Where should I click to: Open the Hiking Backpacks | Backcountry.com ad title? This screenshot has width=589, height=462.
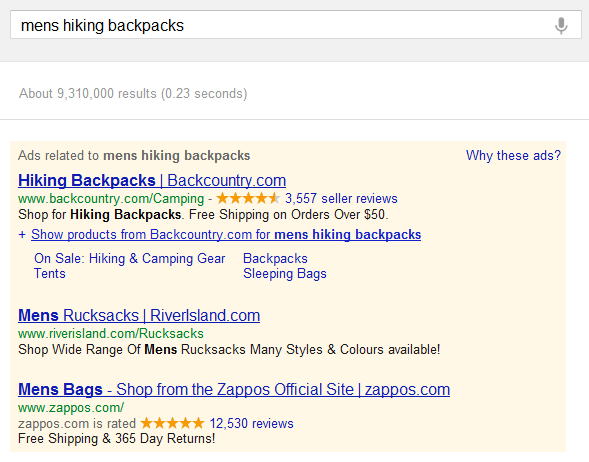coord(152,180)
